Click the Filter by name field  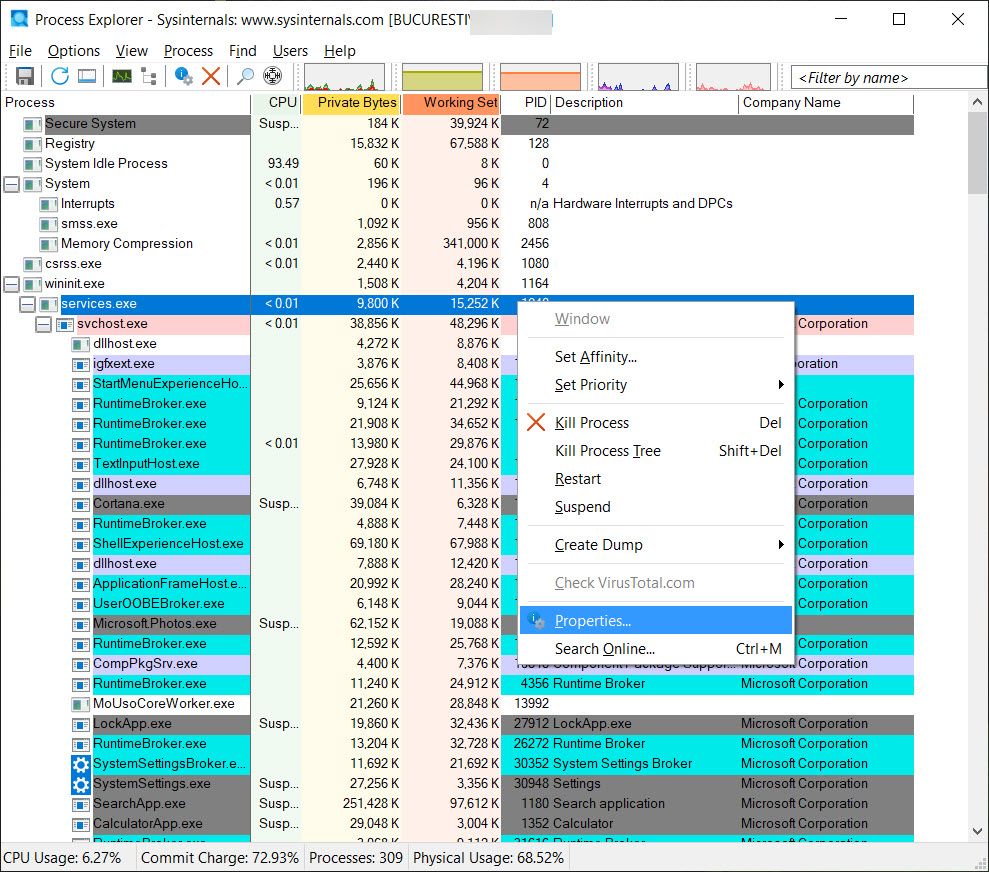pos(888,78)
